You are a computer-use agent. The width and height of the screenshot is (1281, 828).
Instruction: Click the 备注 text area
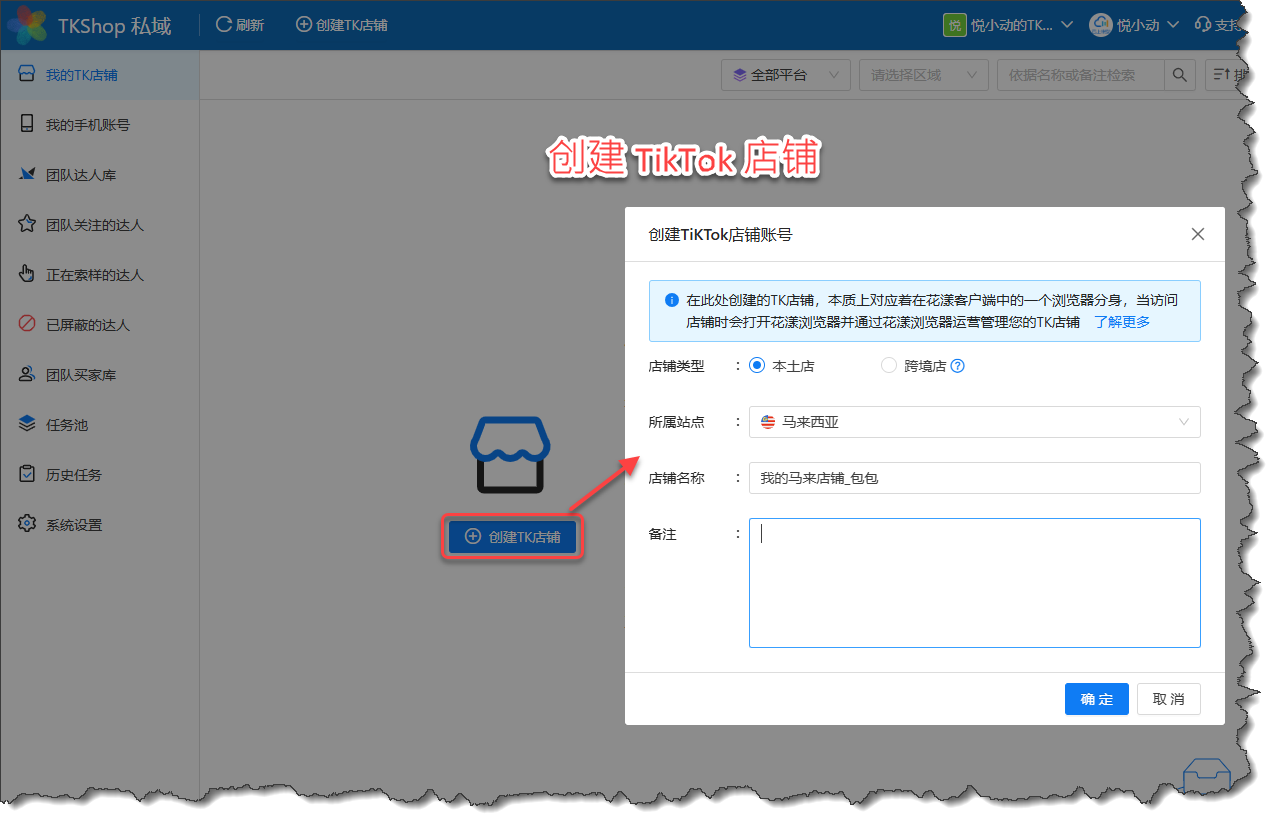click(975, 583)
